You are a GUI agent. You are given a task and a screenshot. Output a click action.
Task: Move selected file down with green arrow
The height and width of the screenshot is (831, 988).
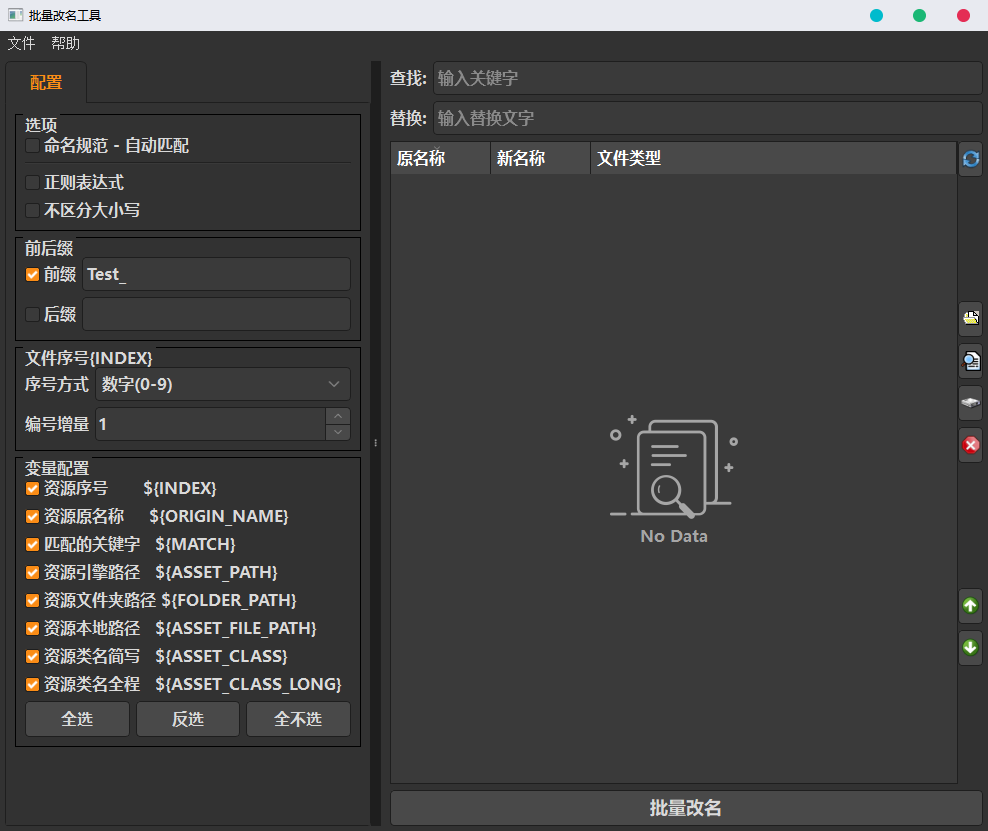970,648
